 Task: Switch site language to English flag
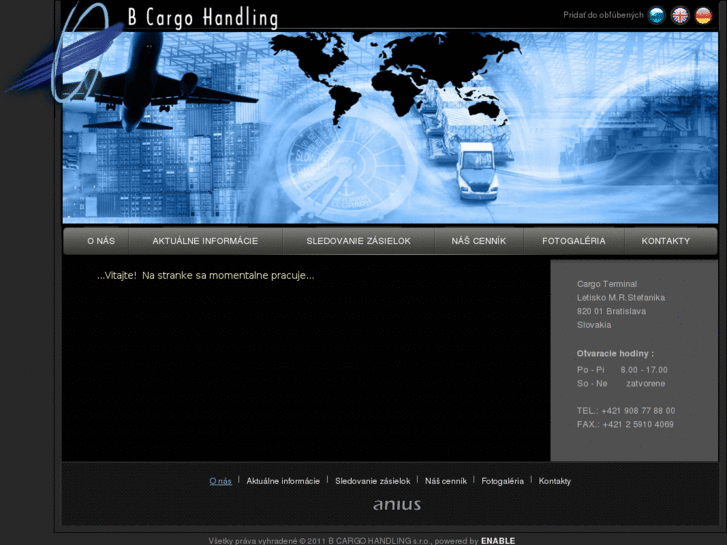680,16
